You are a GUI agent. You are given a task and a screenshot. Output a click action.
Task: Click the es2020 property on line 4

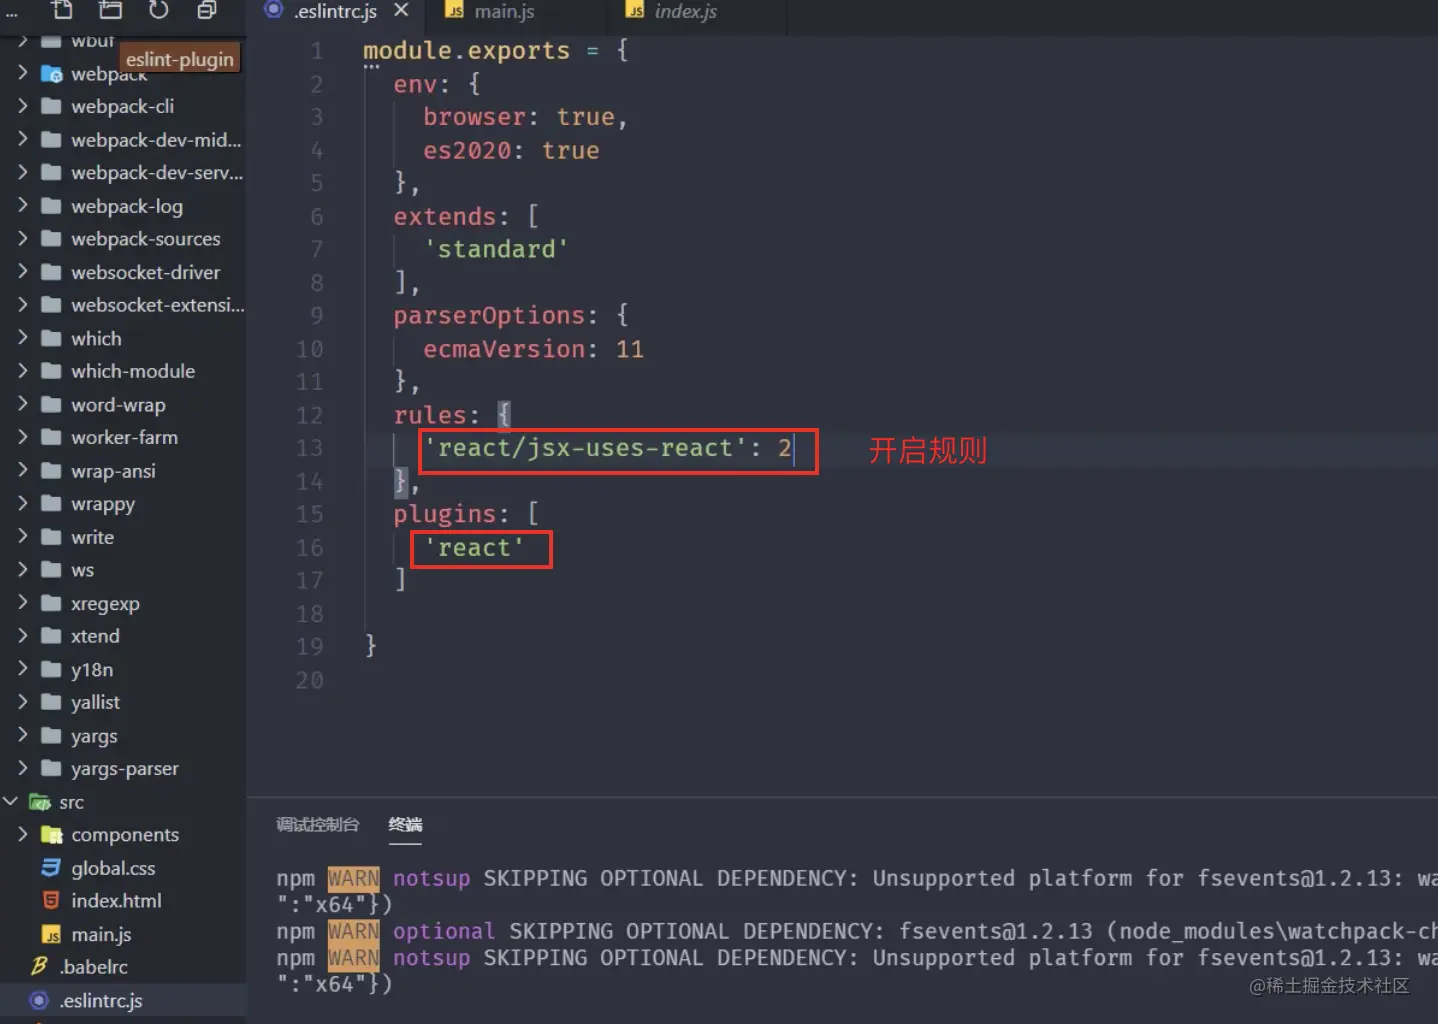467,151
